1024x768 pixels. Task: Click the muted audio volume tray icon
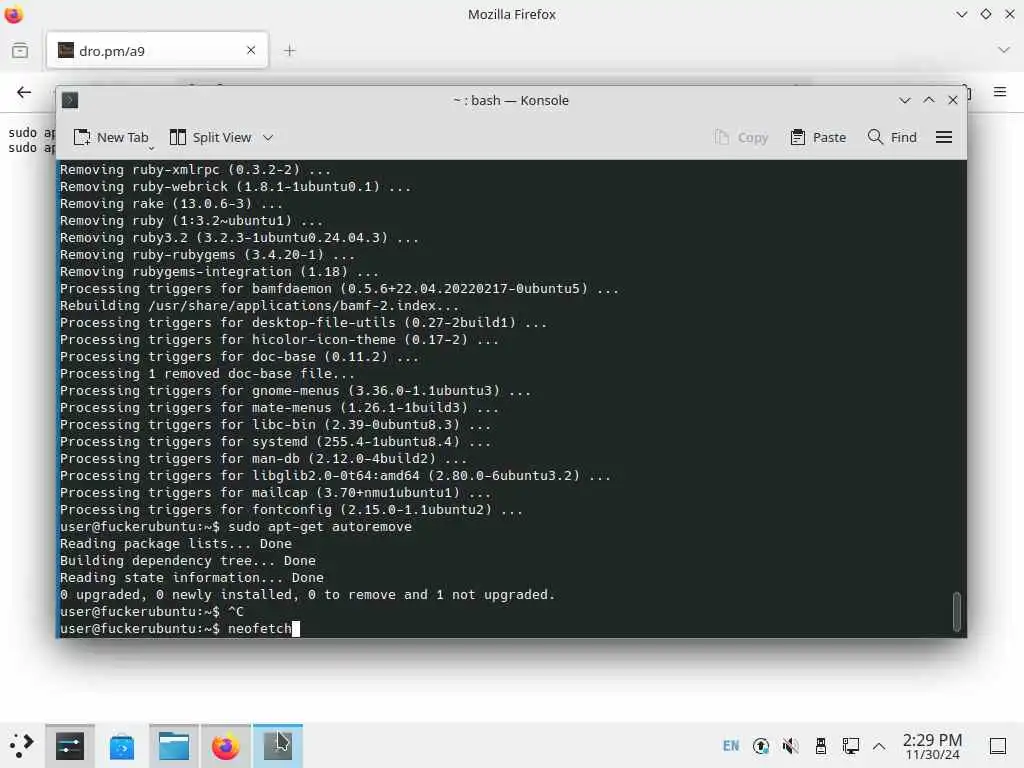(x=791, y=746)
